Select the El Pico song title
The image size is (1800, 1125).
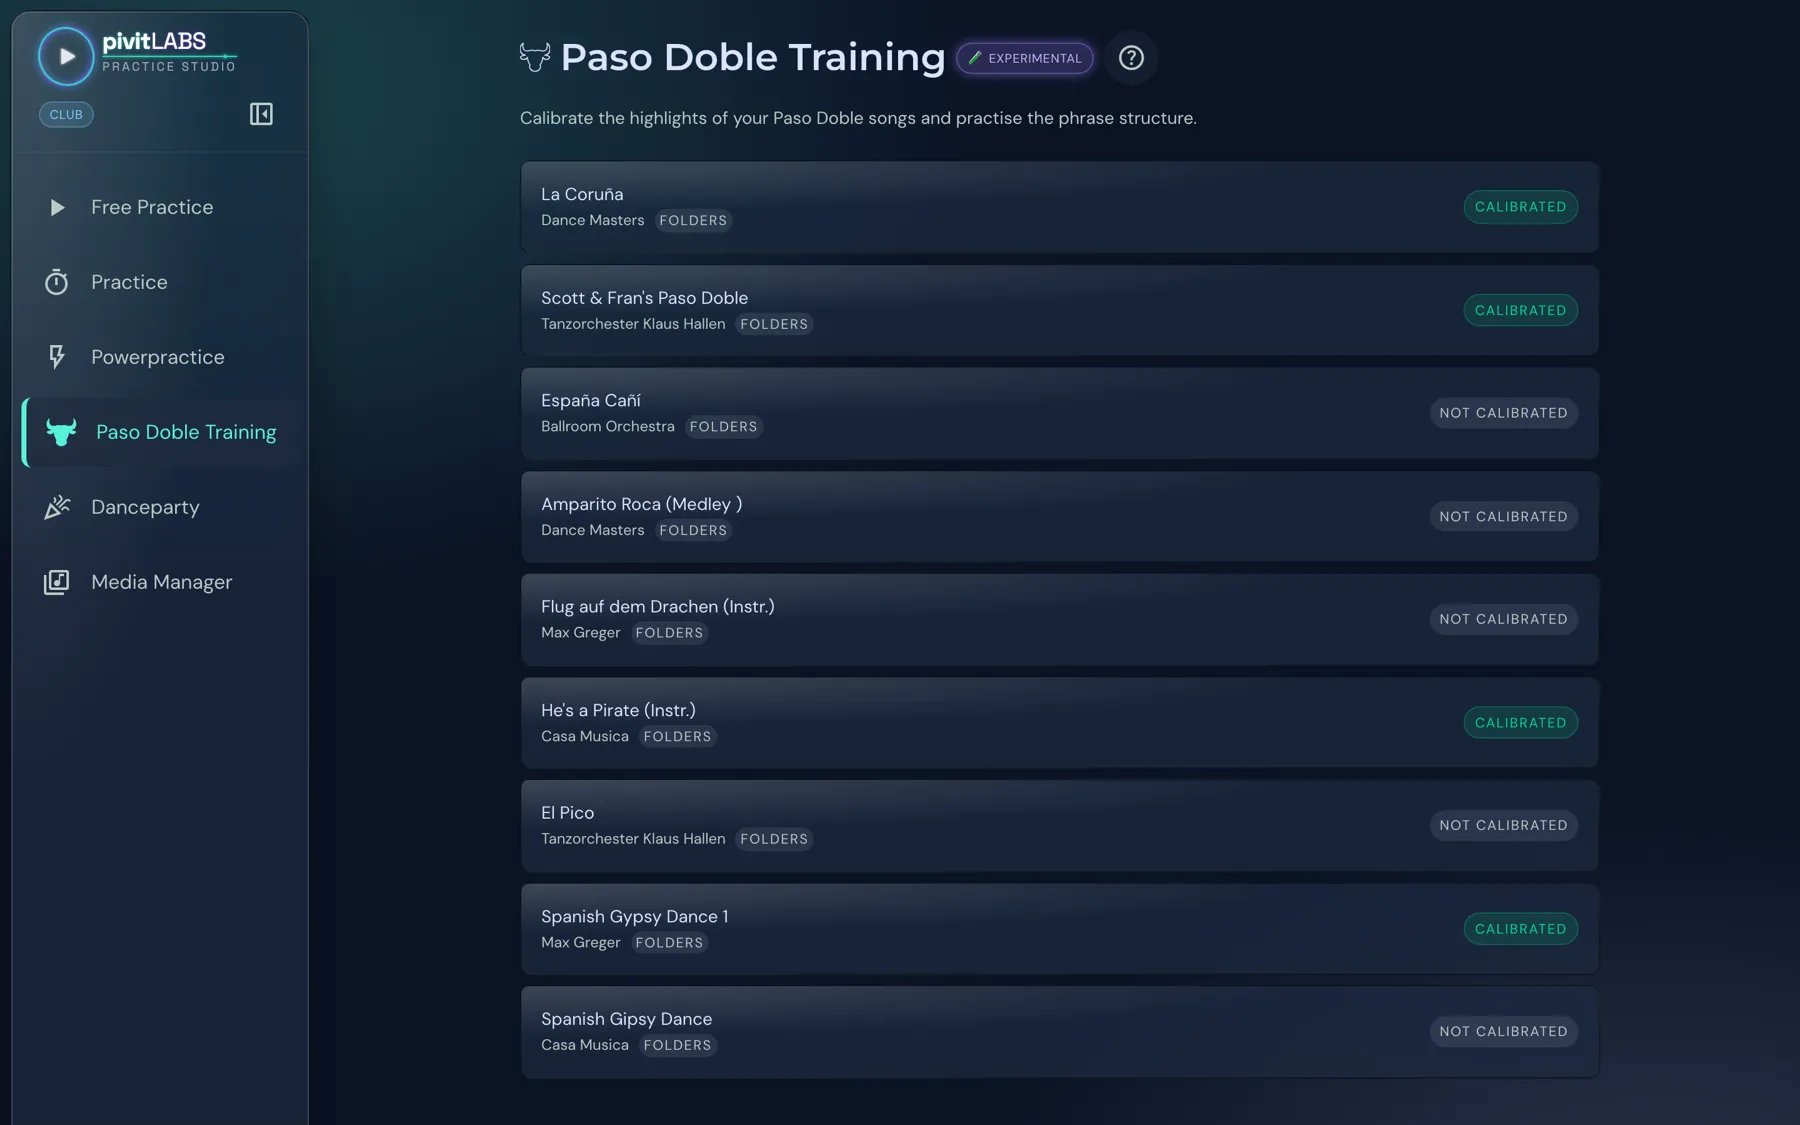click(567, 813)
